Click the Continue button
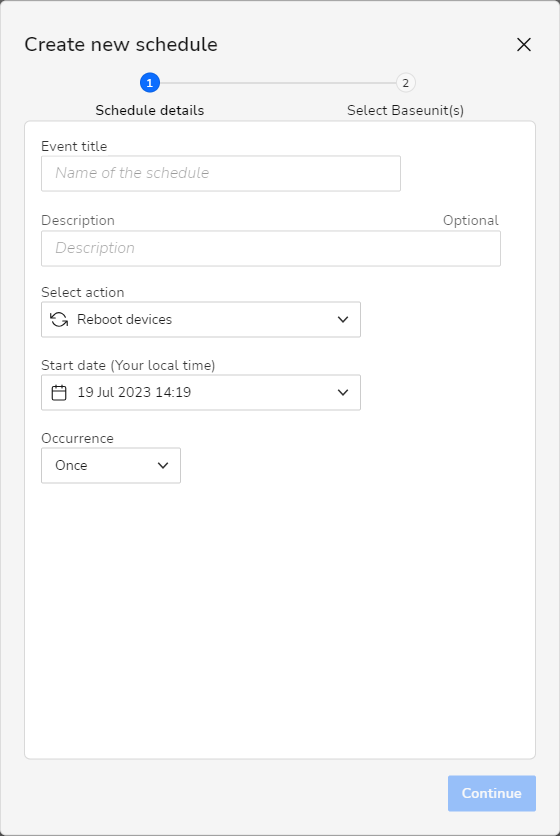Image resolution: width=560 pixels, height=836 pixels. click(x=492, y=793)
